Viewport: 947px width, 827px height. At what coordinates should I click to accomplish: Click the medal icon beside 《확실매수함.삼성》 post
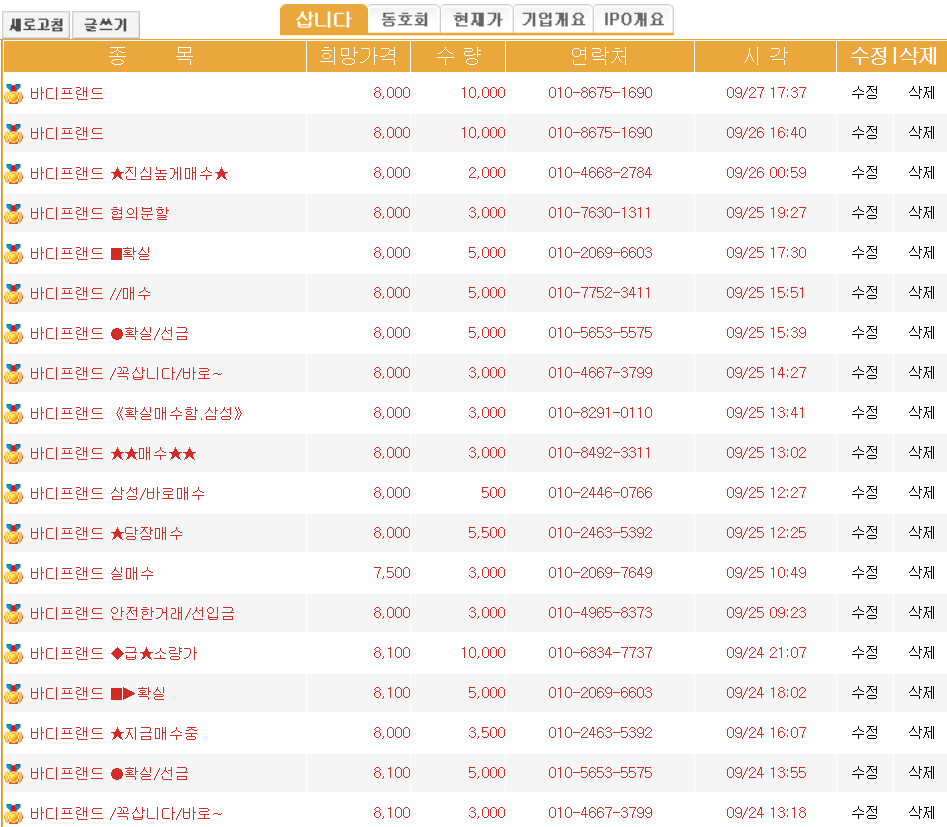13,413
